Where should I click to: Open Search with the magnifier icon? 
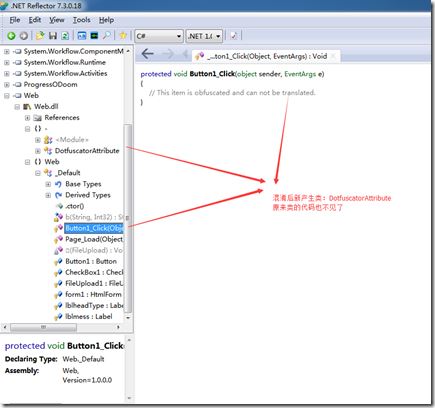click(x=107, y=36)
